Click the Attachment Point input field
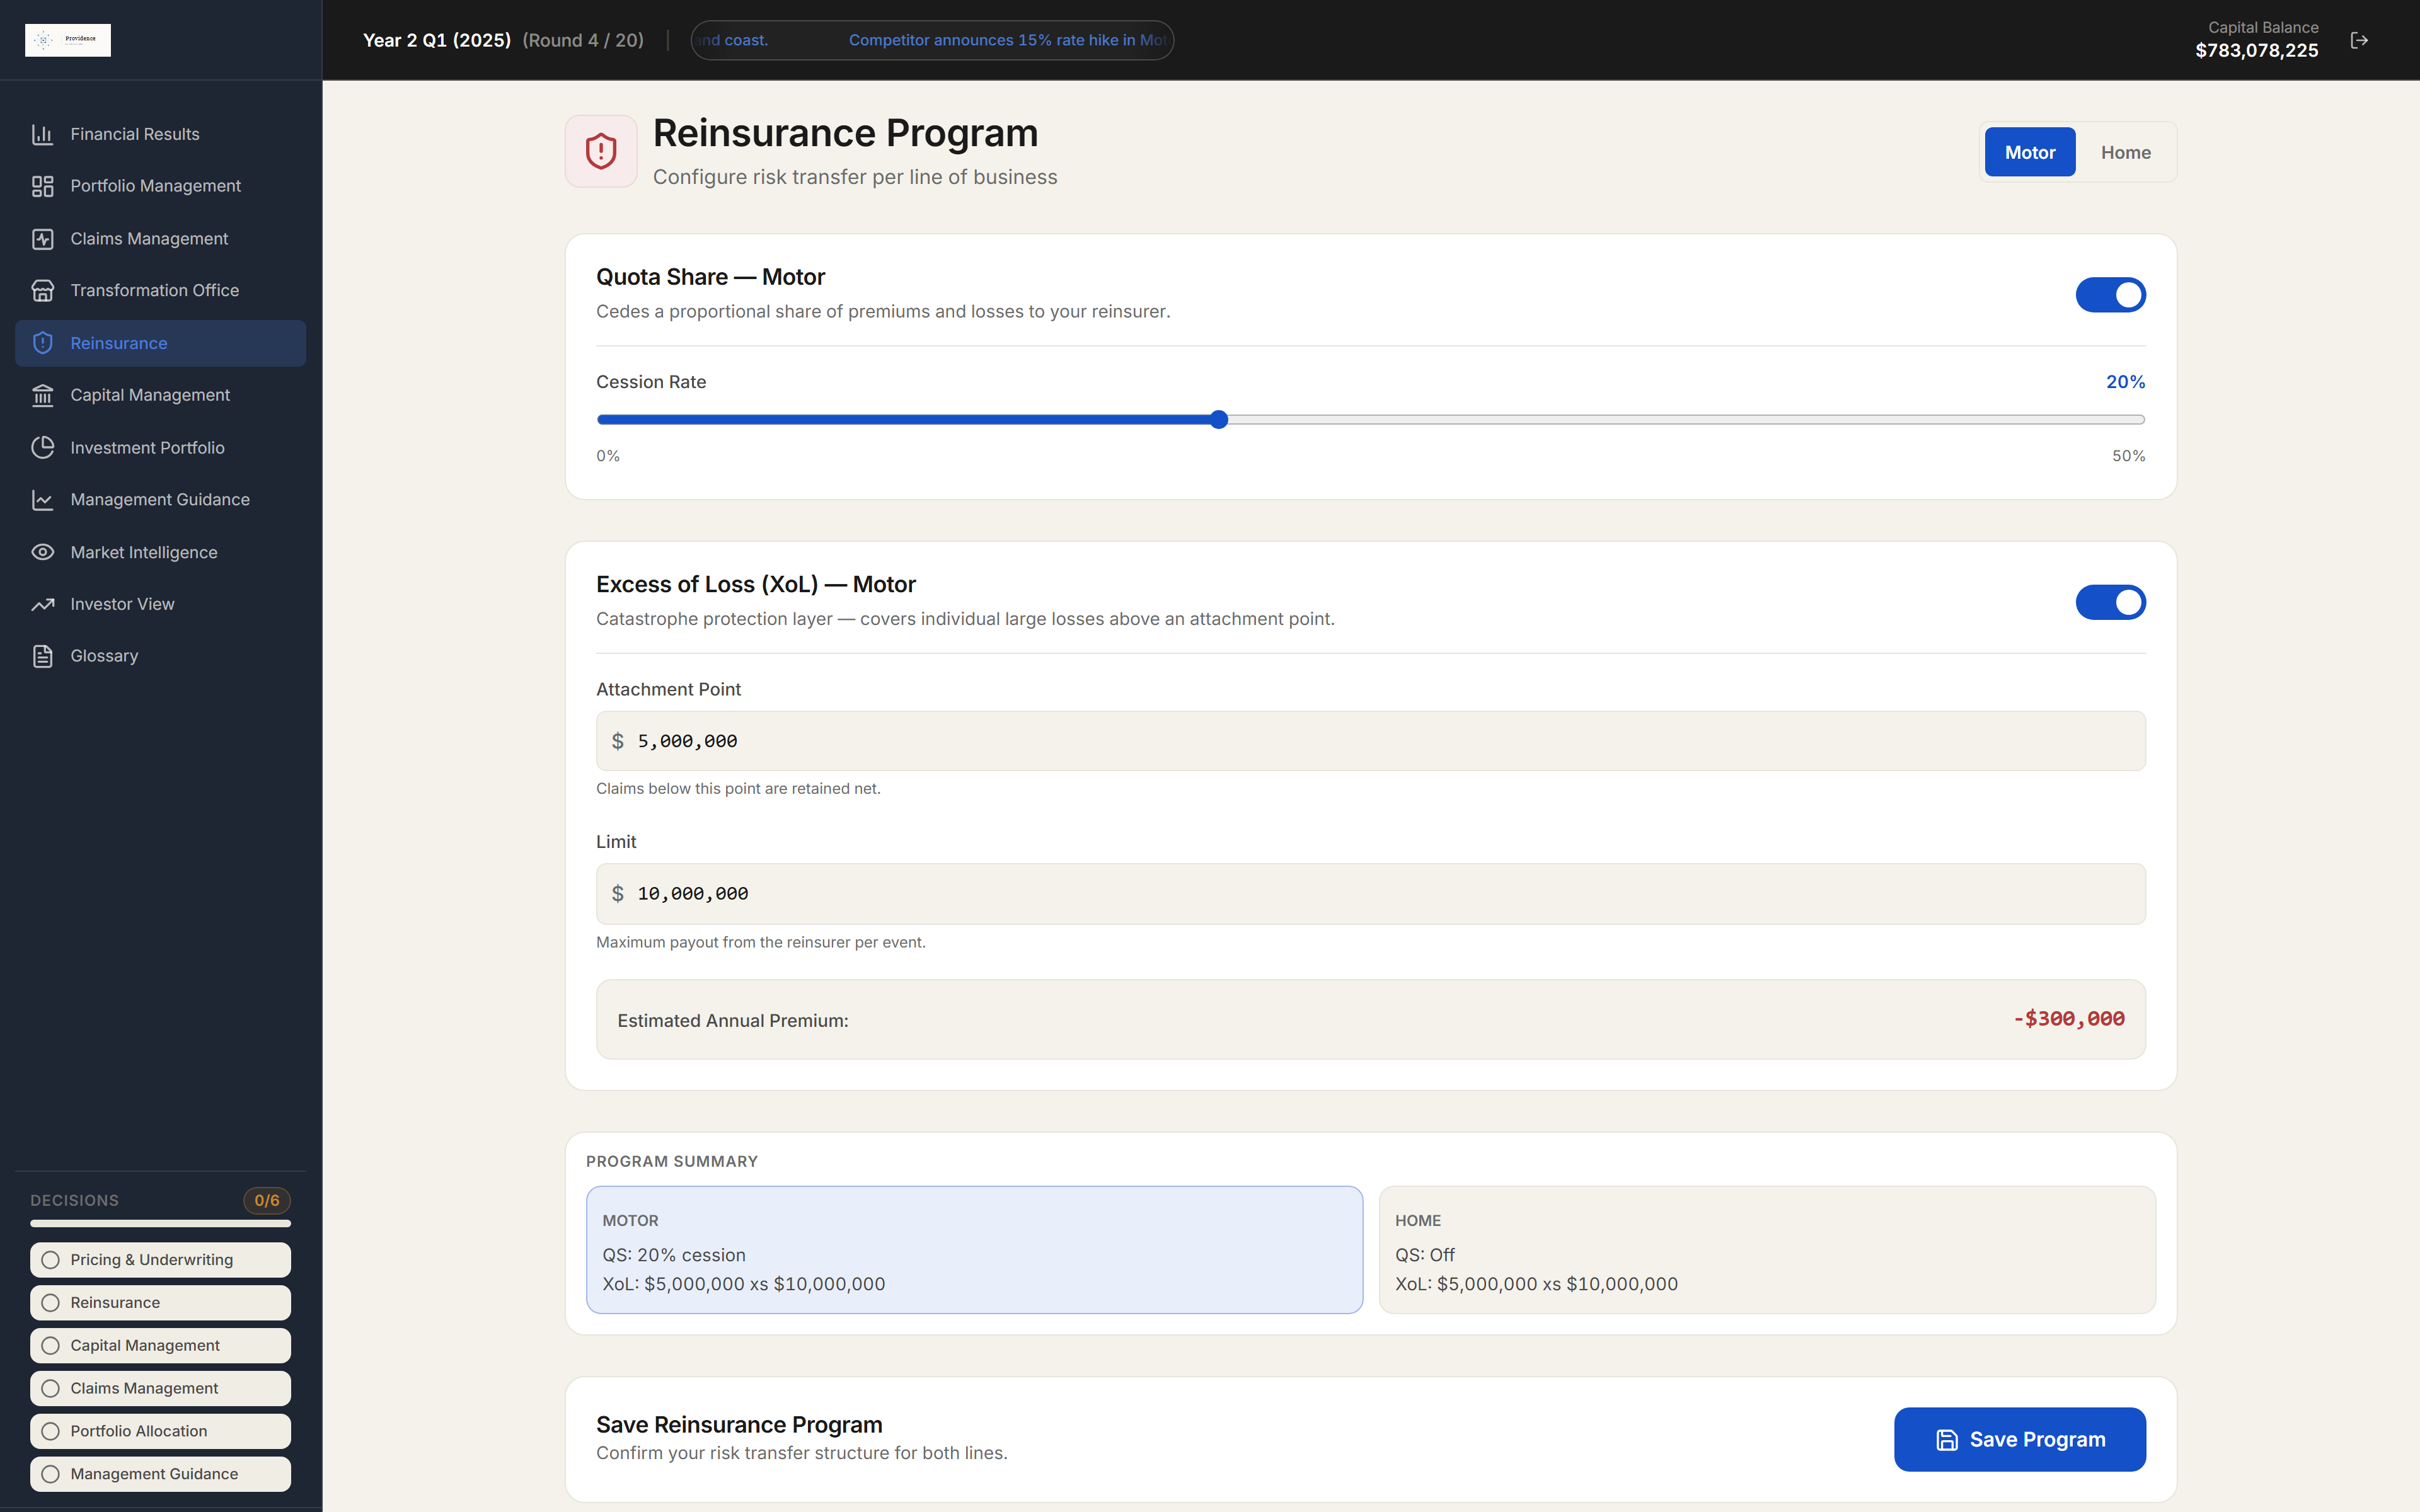This screenshot has width=2420, height=1512. coord(1370,741)
